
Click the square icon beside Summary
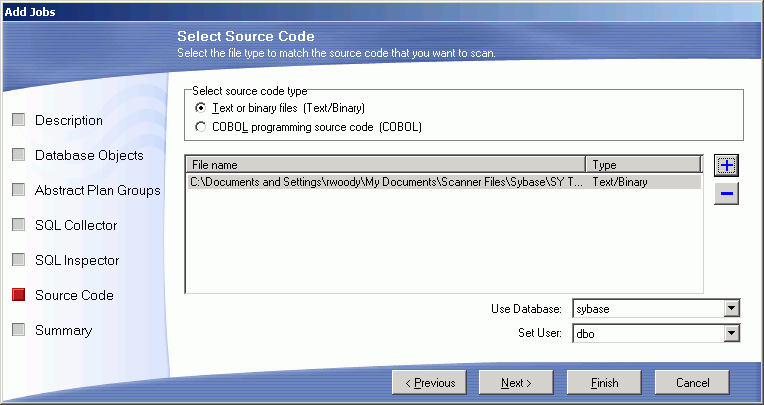coord(18,330)
